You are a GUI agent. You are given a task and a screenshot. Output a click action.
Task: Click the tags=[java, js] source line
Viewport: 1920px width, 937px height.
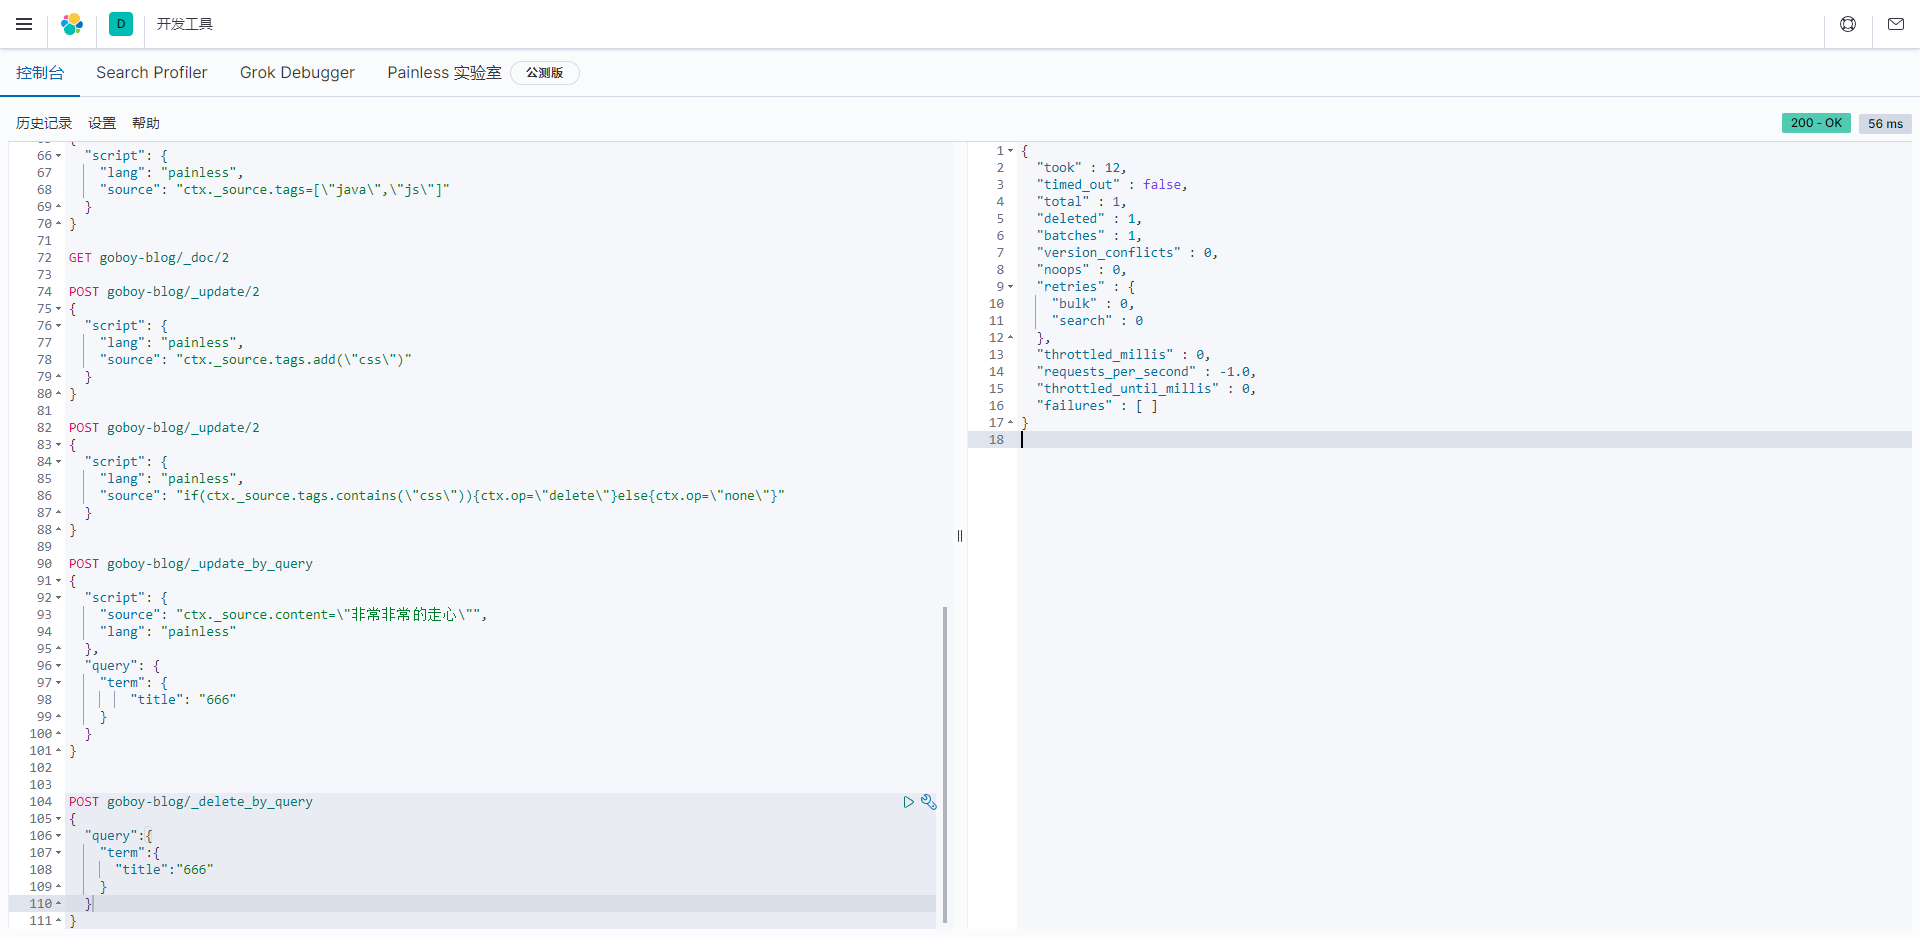(x=275, y=190)
